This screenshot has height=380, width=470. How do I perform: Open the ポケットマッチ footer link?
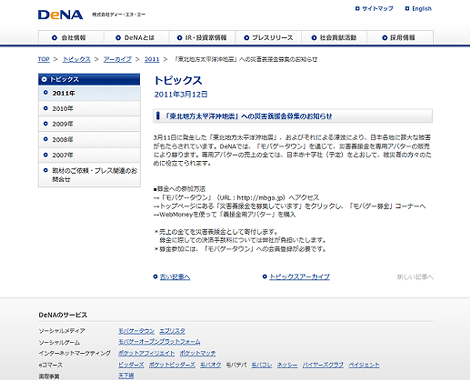click(197, 353)
